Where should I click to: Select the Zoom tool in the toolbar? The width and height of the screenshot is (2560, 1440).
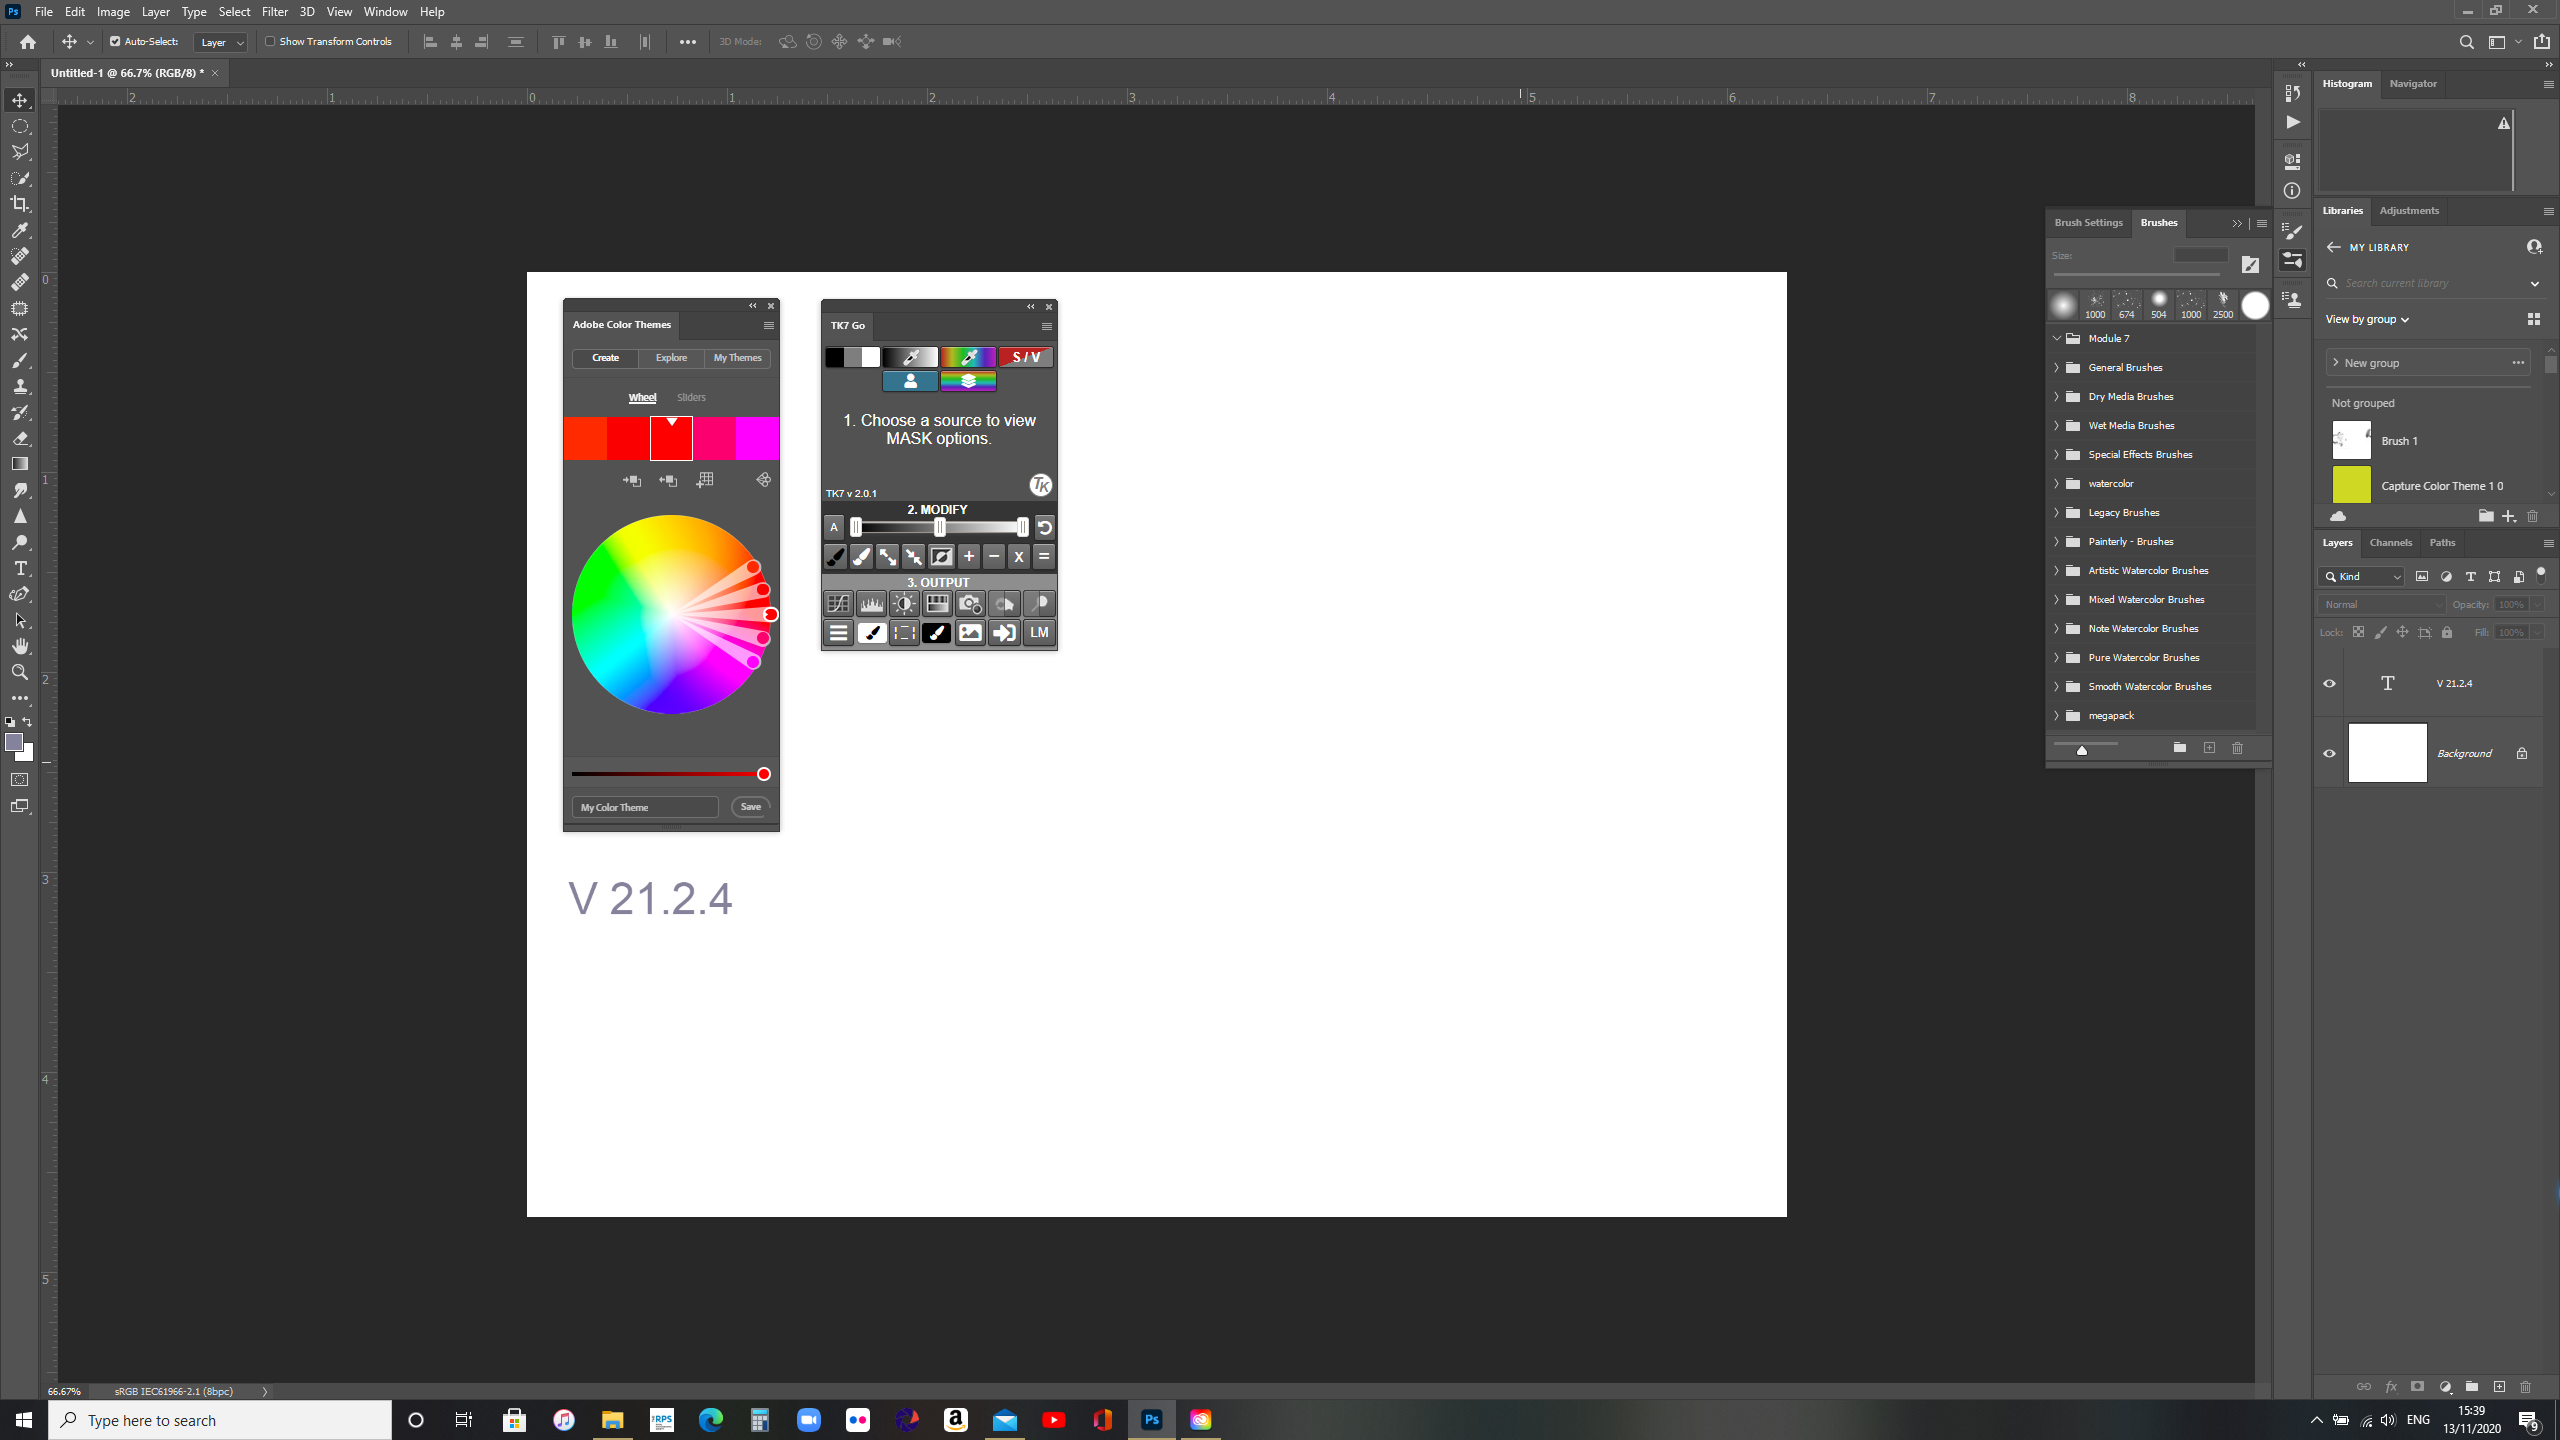coord(20,672)
